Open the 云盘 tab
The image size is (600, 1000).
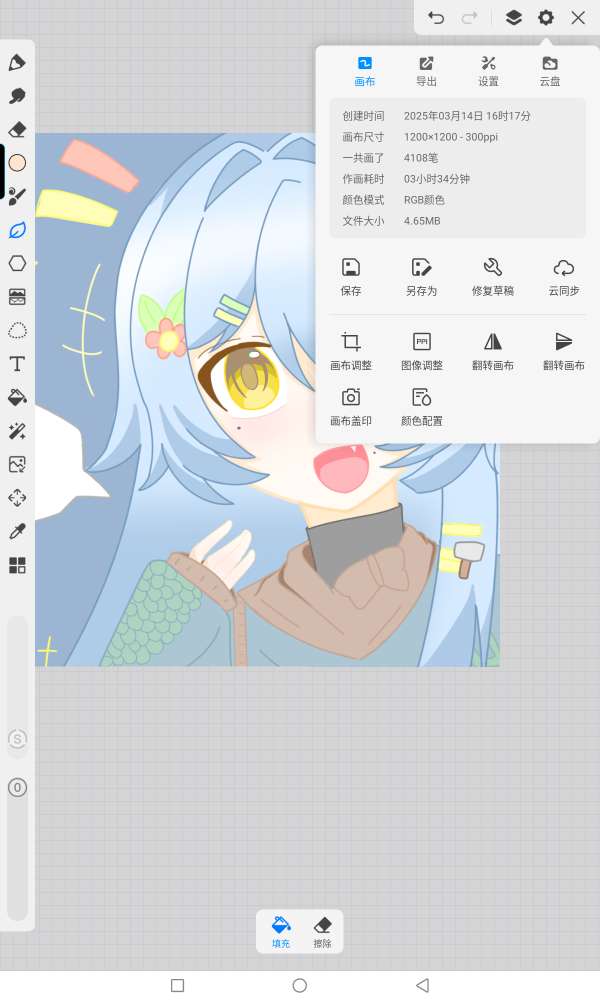550,71
